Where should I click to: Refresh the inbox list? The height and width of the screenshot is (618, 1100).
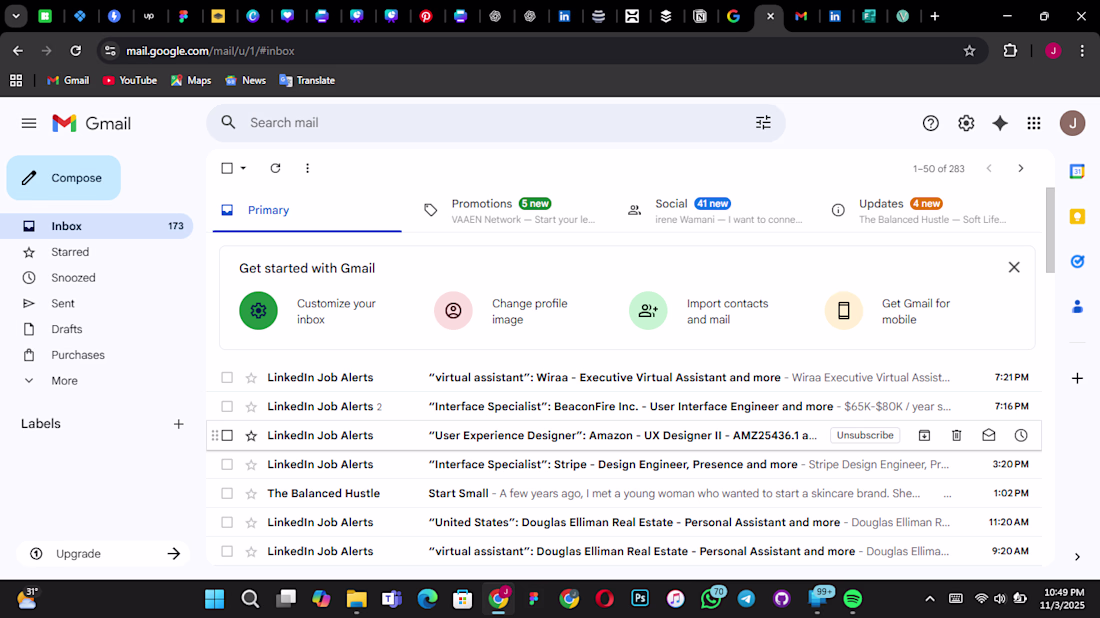point(275,168)
